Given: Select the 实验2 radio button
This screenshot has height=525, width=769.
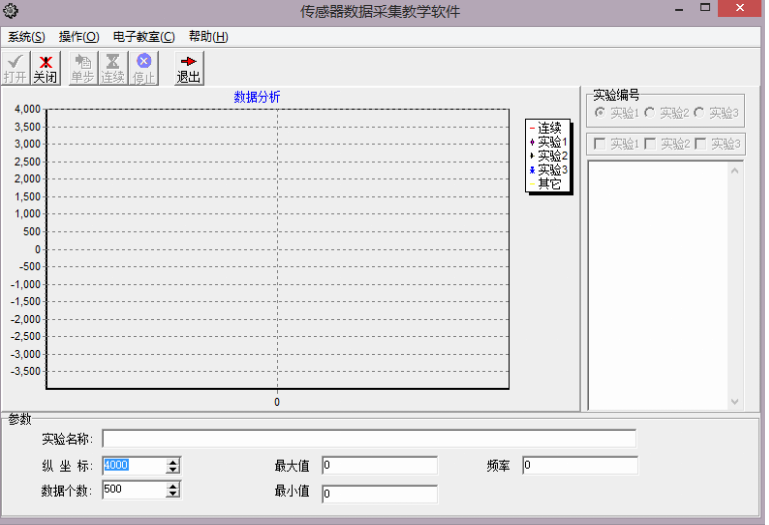Looking at the screenshot, I should click(649, 113).
